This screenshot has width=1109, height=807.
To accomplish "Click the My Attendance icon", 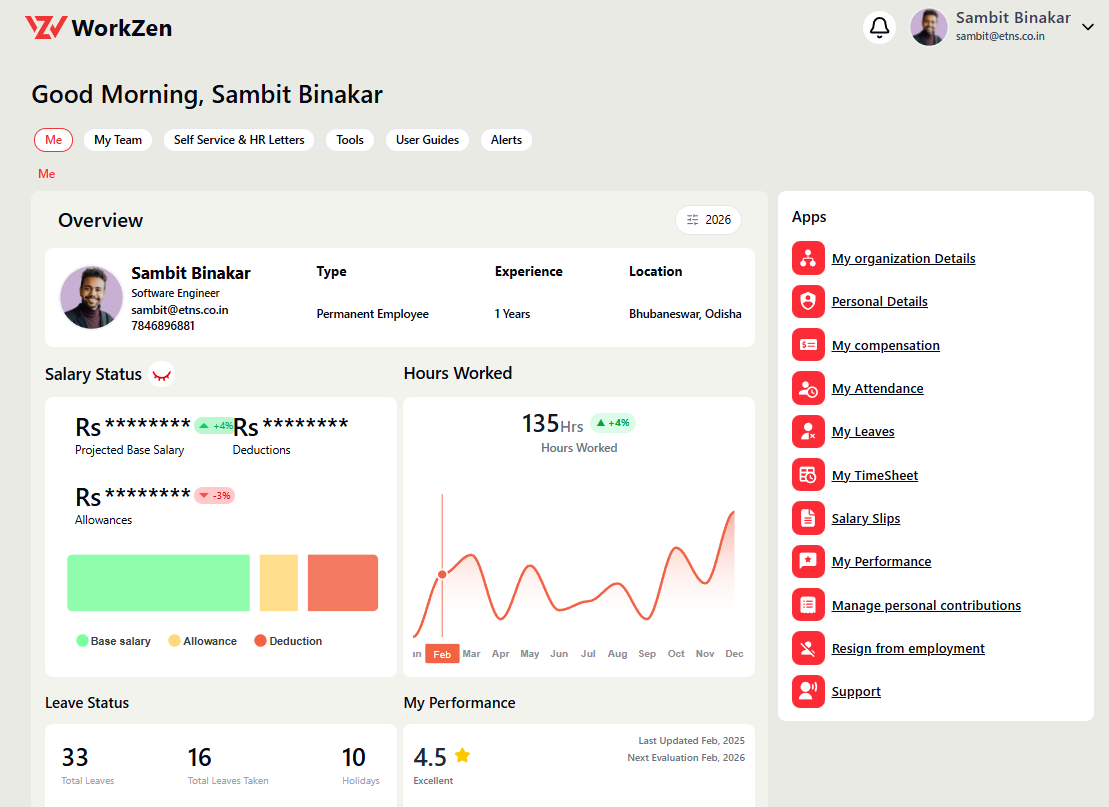I will (808, 388).
